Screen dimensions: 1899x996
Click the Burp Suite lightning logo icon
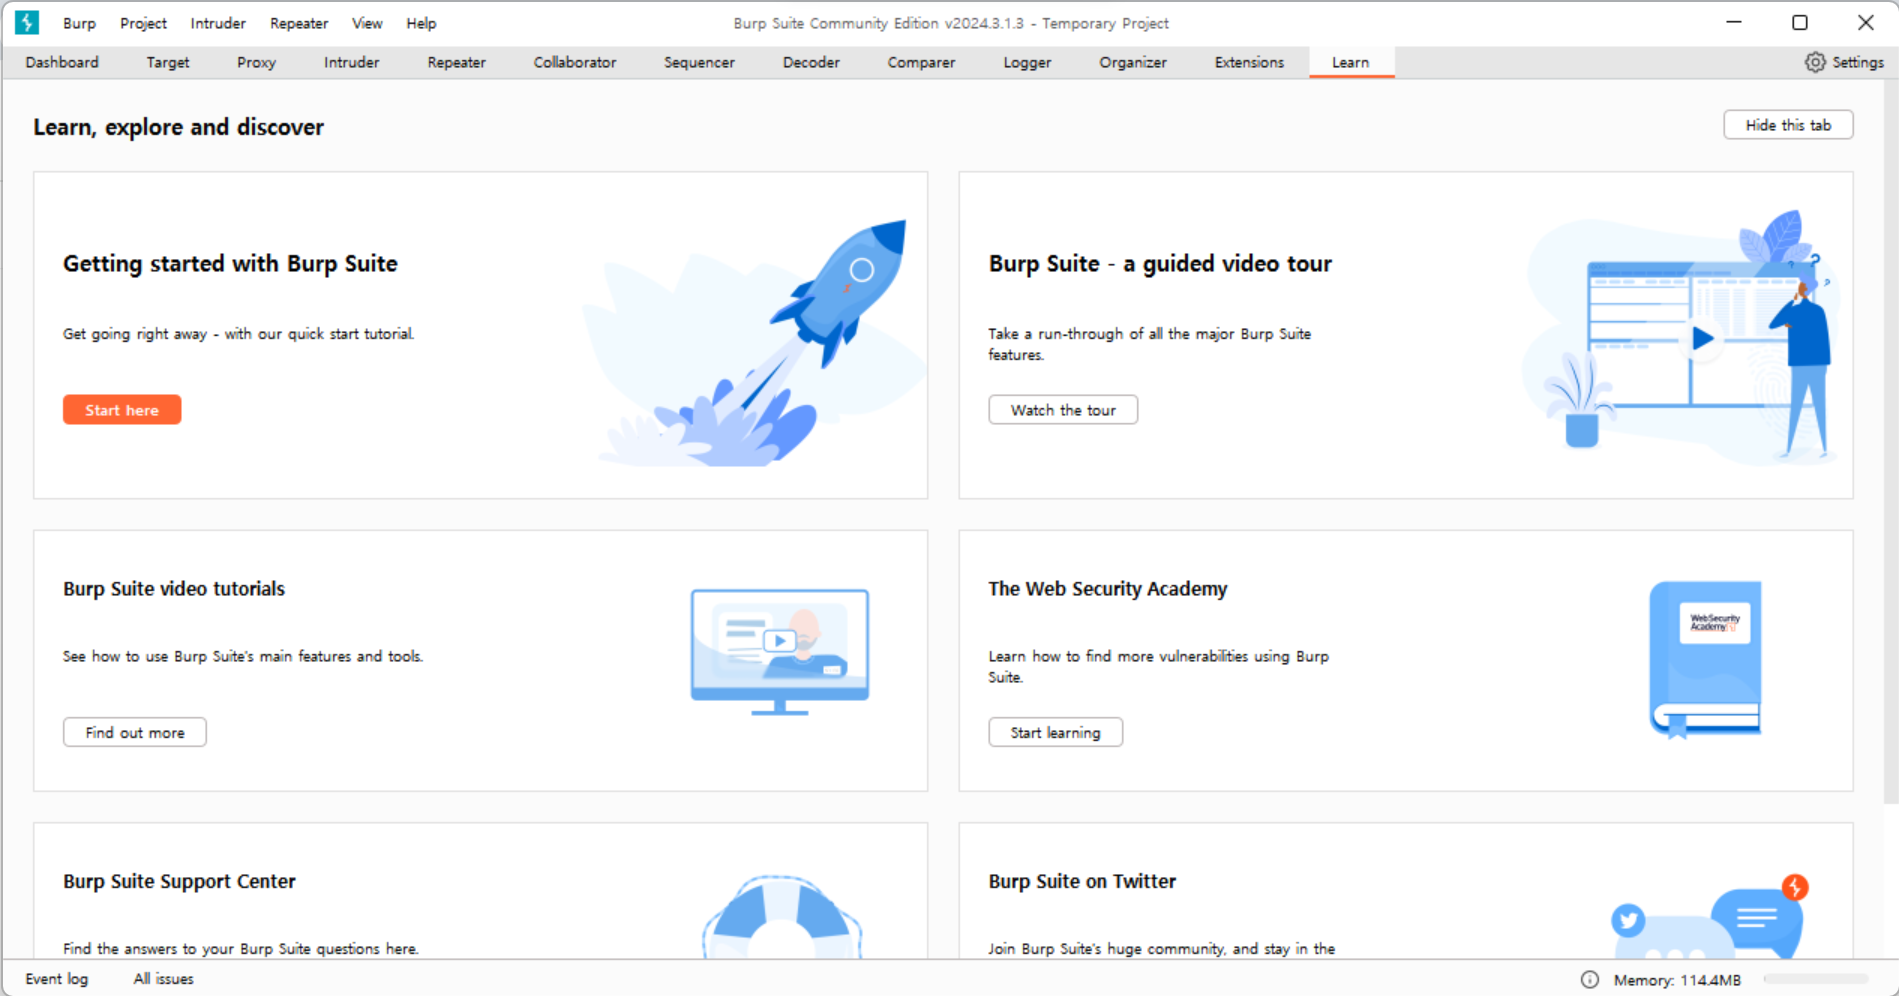(x=27, y=22)
